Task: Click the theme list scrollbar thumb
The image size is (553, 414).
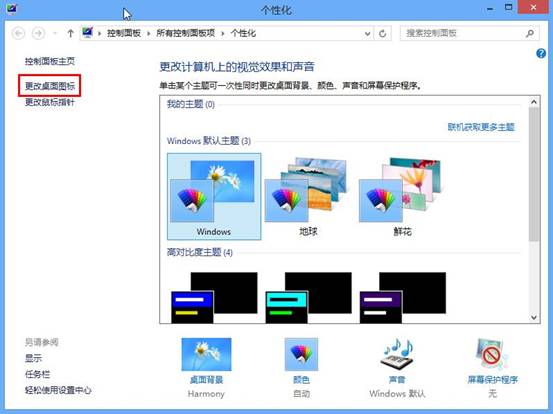Action: point(534,174)
